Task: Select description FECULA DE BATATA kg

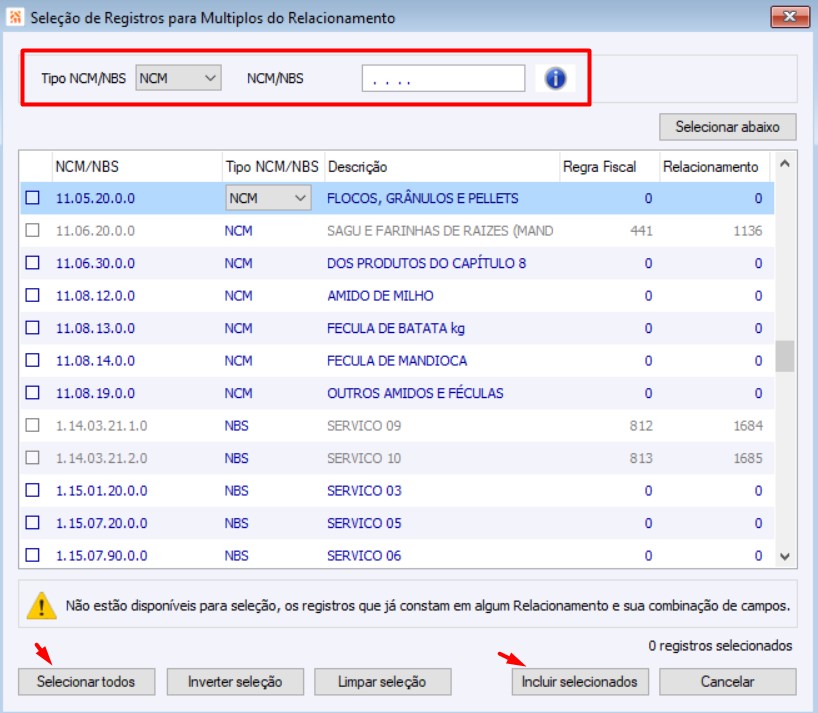Action: click(x=395, y=328)
